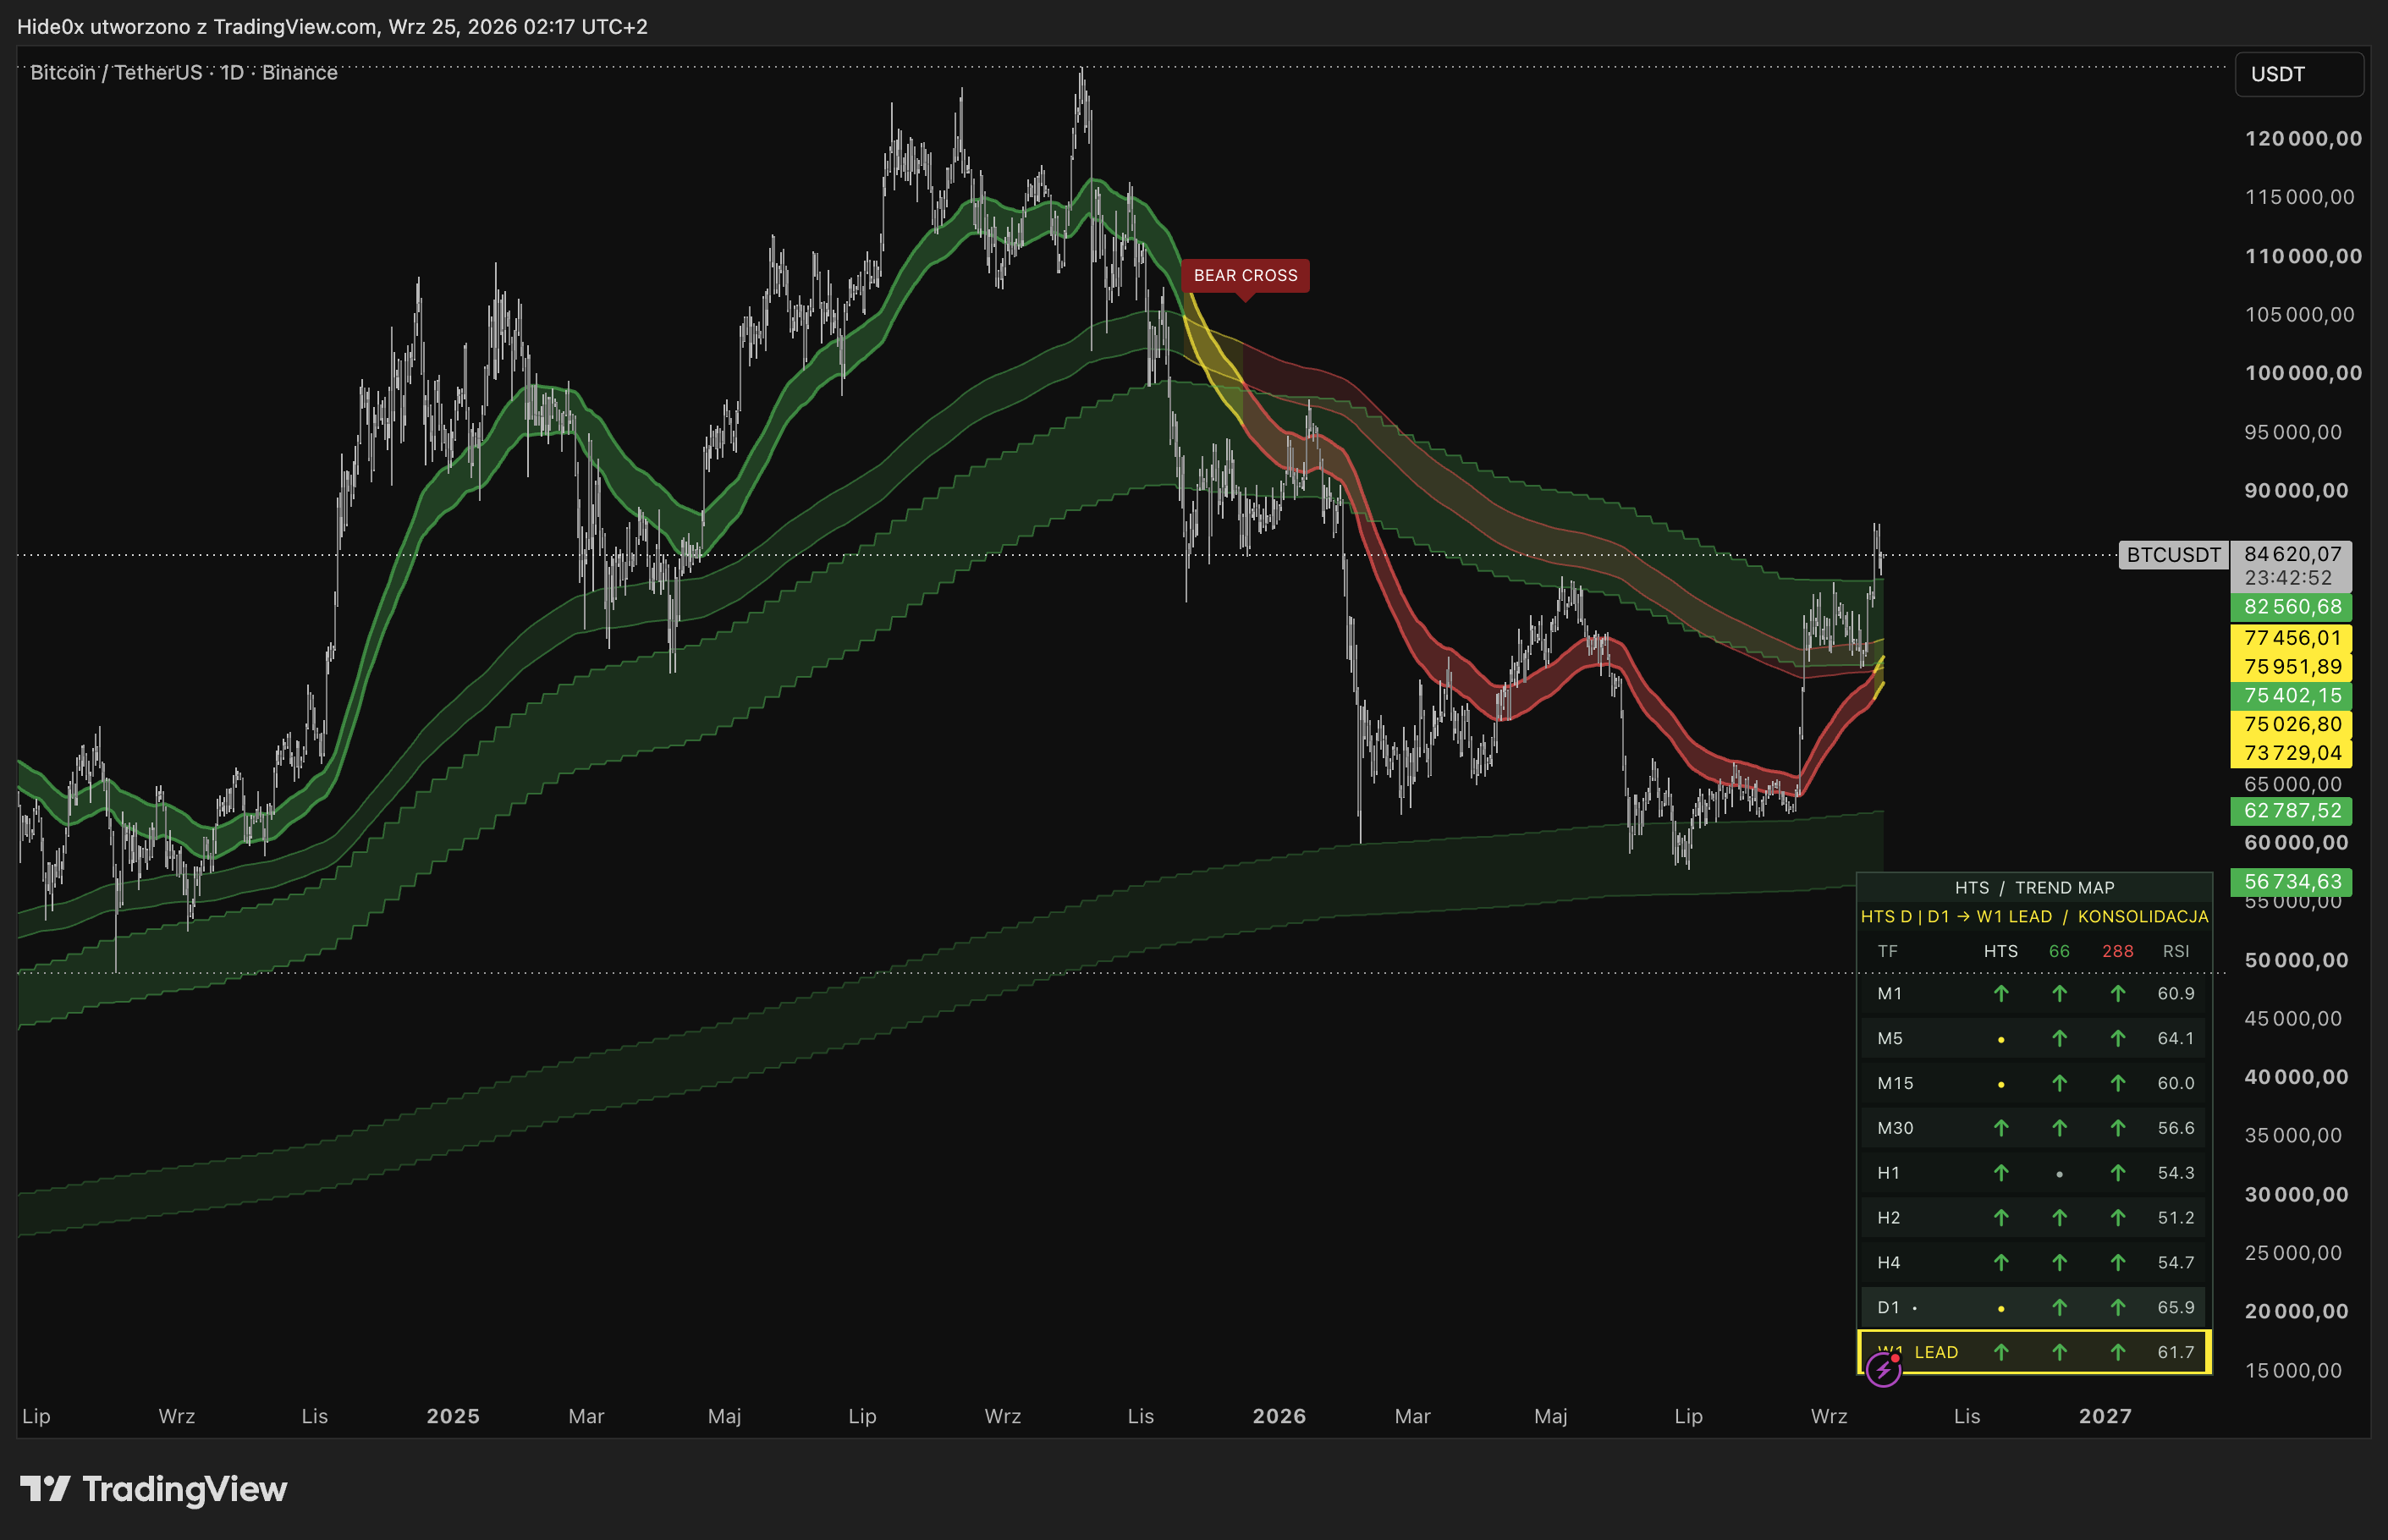This screenshot has height=1540, width=2388.
Task: Click the H4 timeframe row label
Action: click(1888, 1262)
